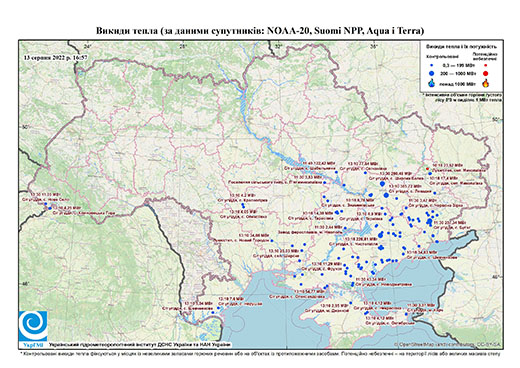Click the blue flame legend icon
The height and width of the screenshot is (368, 520).
click(432, 83)
